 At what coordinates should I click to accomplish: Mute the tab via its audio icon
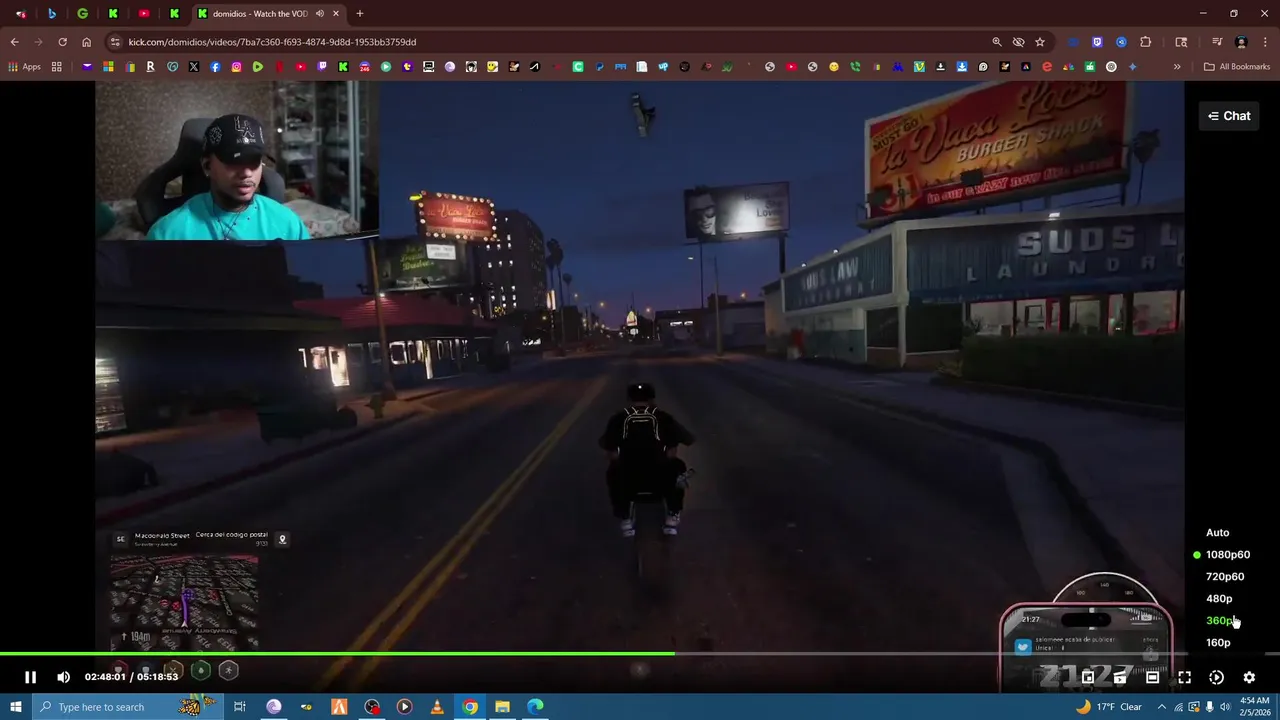(320, 14)
